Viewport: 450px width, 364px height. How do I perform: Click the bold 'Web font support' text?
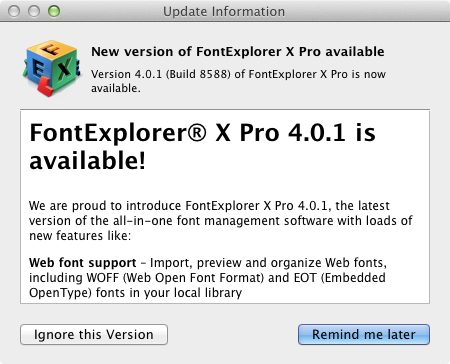coord(83,263)
